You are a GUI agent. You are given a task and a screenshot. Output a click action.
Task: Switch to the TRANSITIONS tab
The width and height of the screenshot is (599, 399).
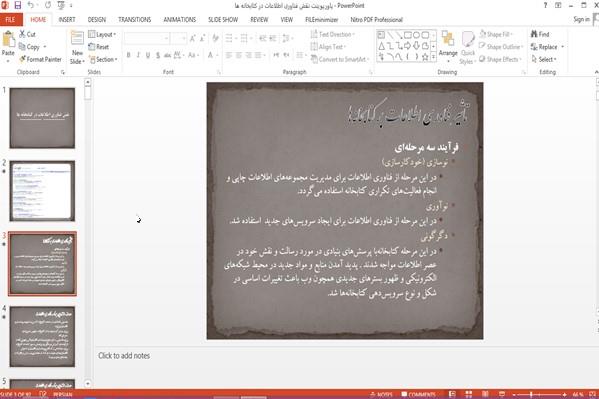coord(134,19)
